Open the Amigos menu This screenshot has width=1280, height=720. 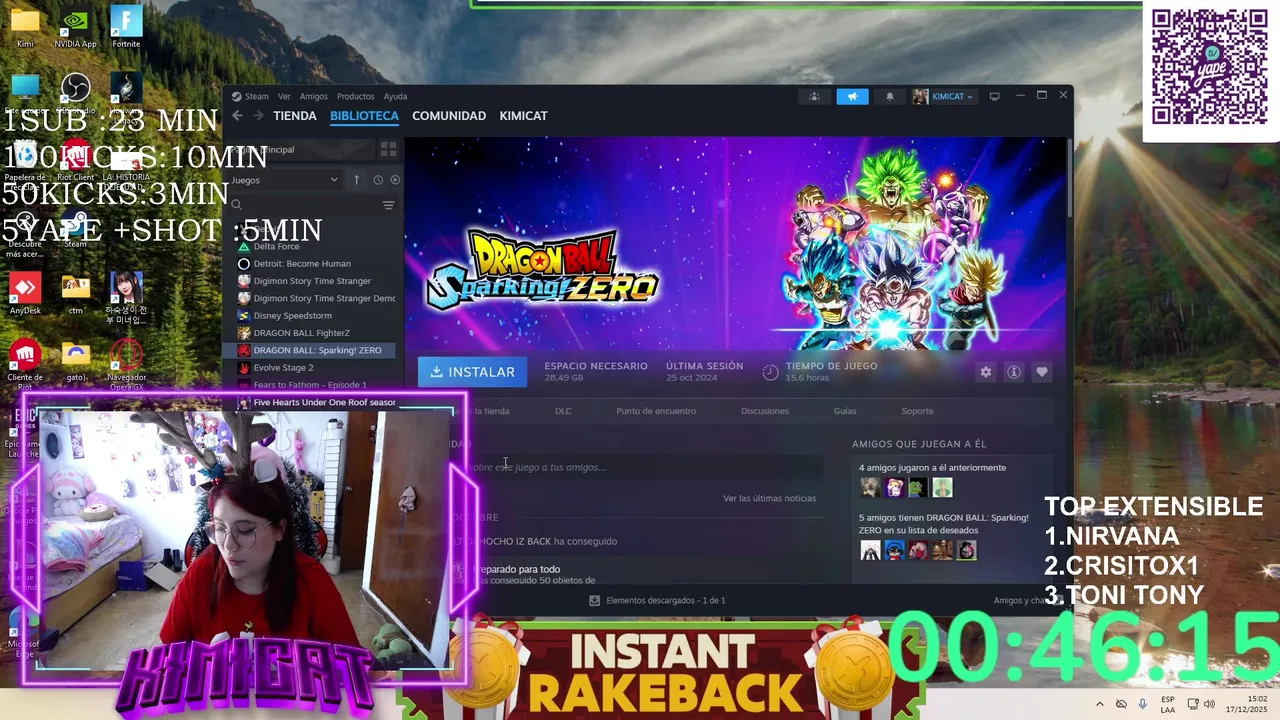pyautogui.click(x=314, y=97)
